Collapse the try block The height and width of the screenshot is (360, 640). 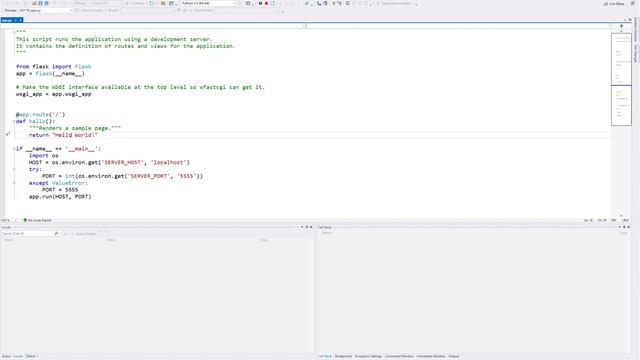[x=14, y=169]
